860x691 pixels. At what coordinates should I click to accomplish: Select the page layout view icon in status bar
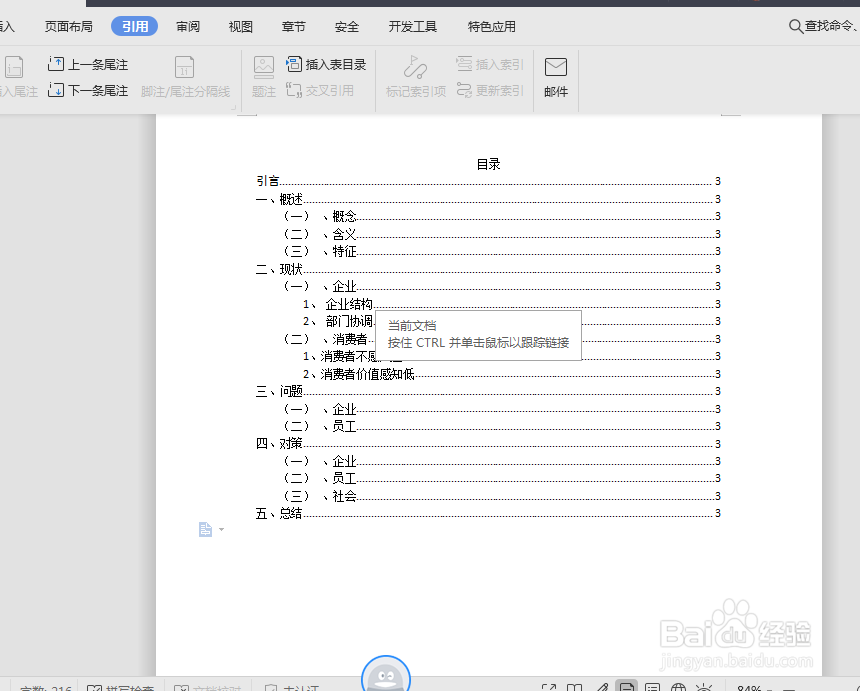(627, 686)
